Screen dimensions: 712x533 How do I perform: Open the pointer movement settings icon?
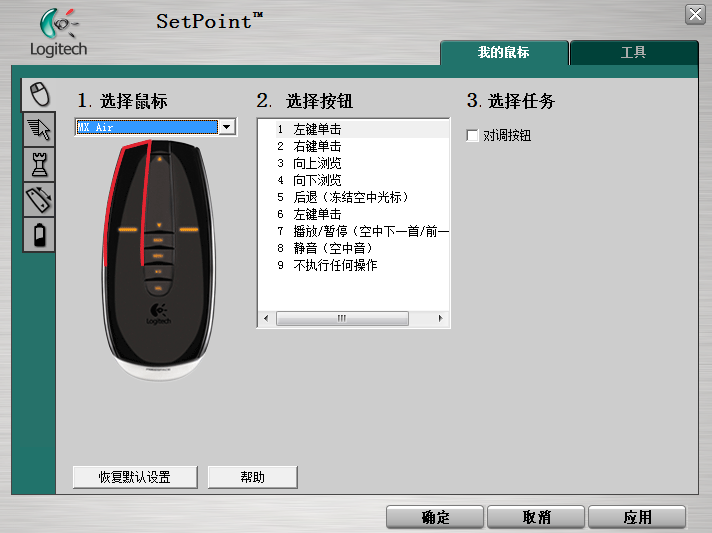(40, 129)
